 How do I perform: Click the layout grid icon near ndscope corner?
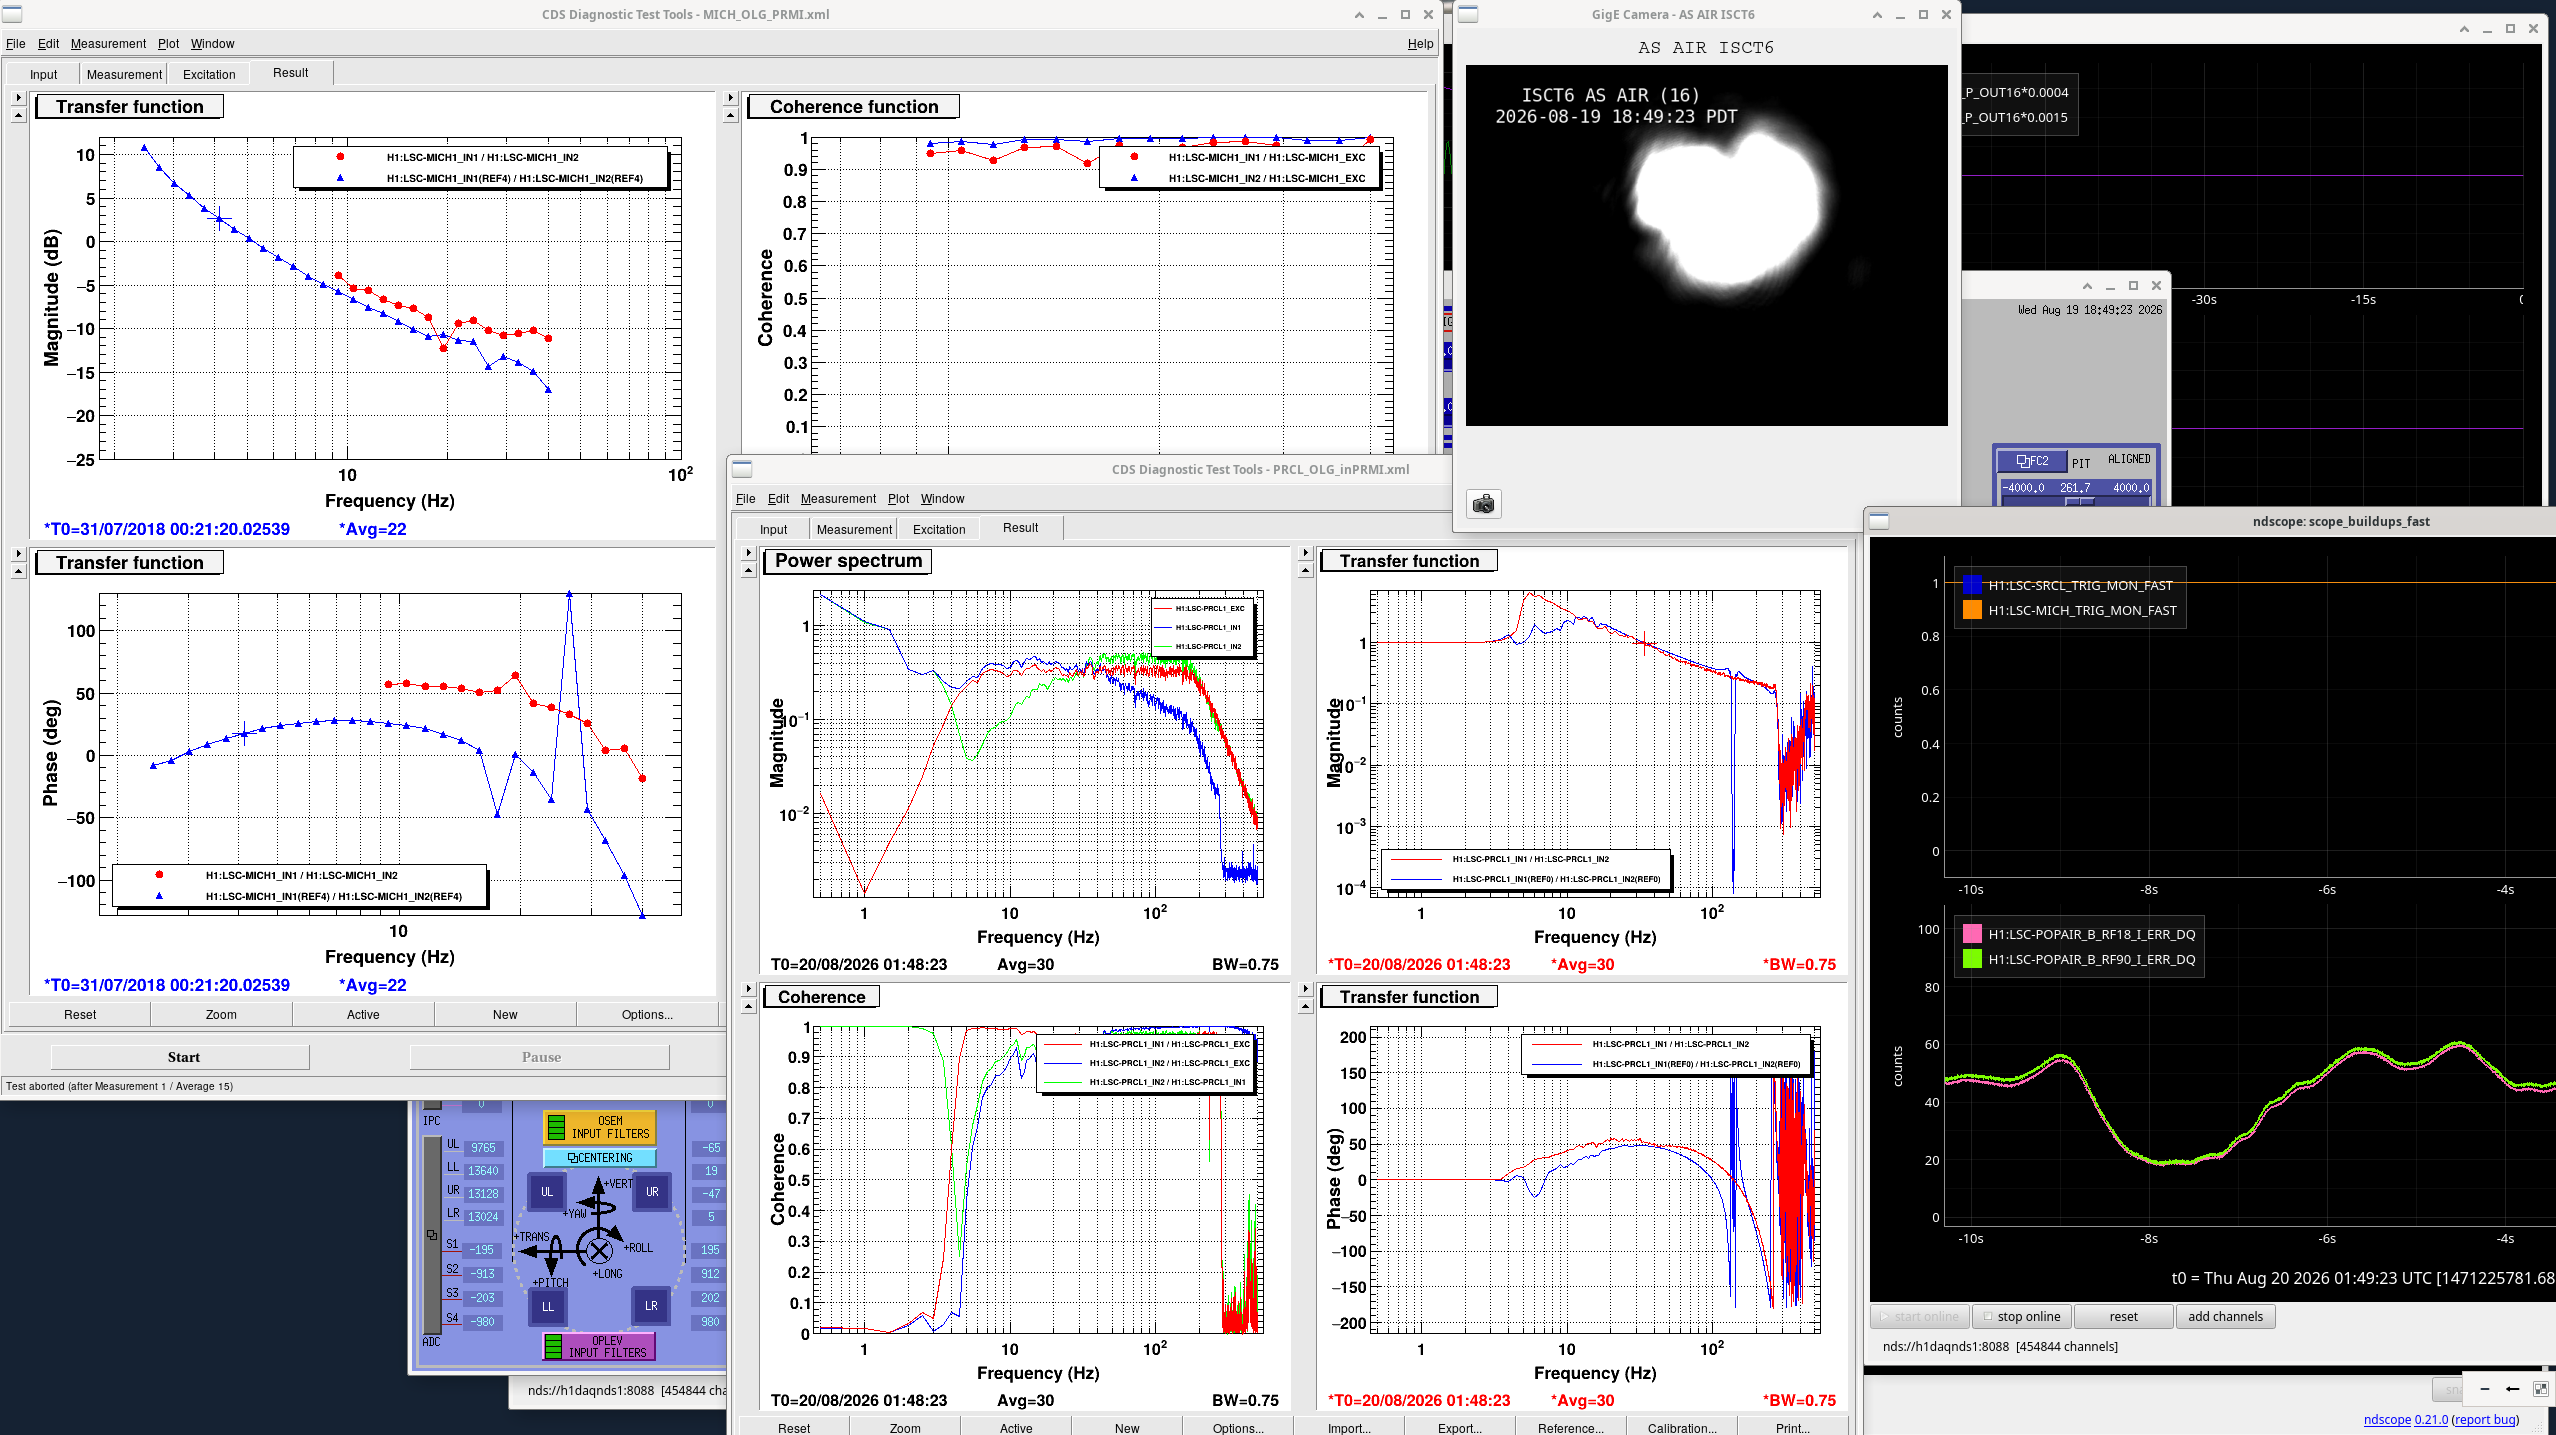[x=2540, y=1389]
